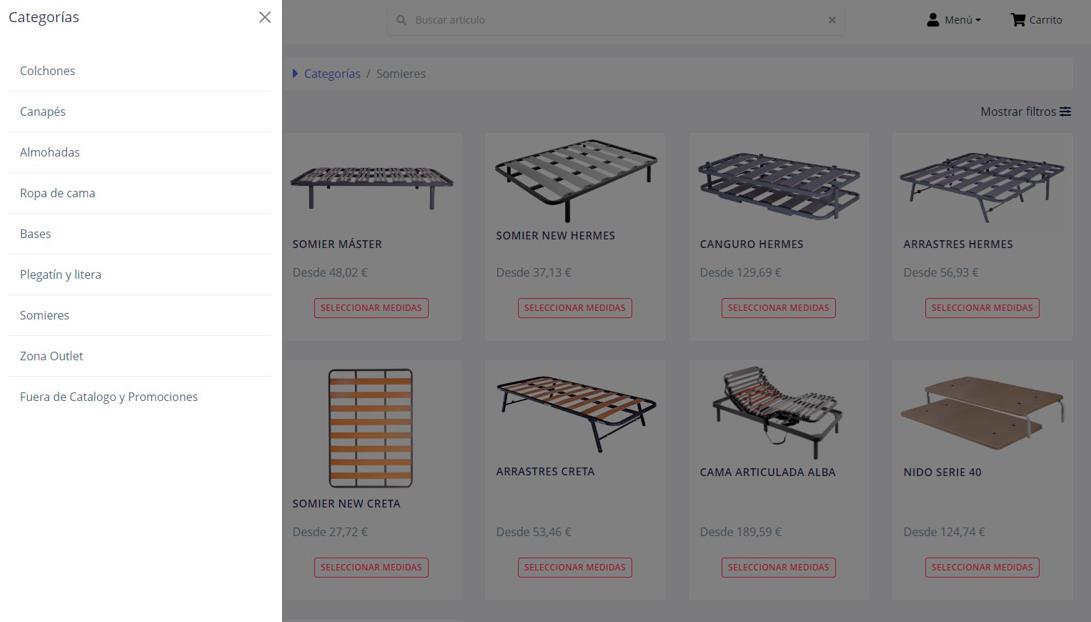This screenshot has height=622, width=1091.
Task: Click the breadcrumb arrow before Categorías
Action: [x=295, y=74]
